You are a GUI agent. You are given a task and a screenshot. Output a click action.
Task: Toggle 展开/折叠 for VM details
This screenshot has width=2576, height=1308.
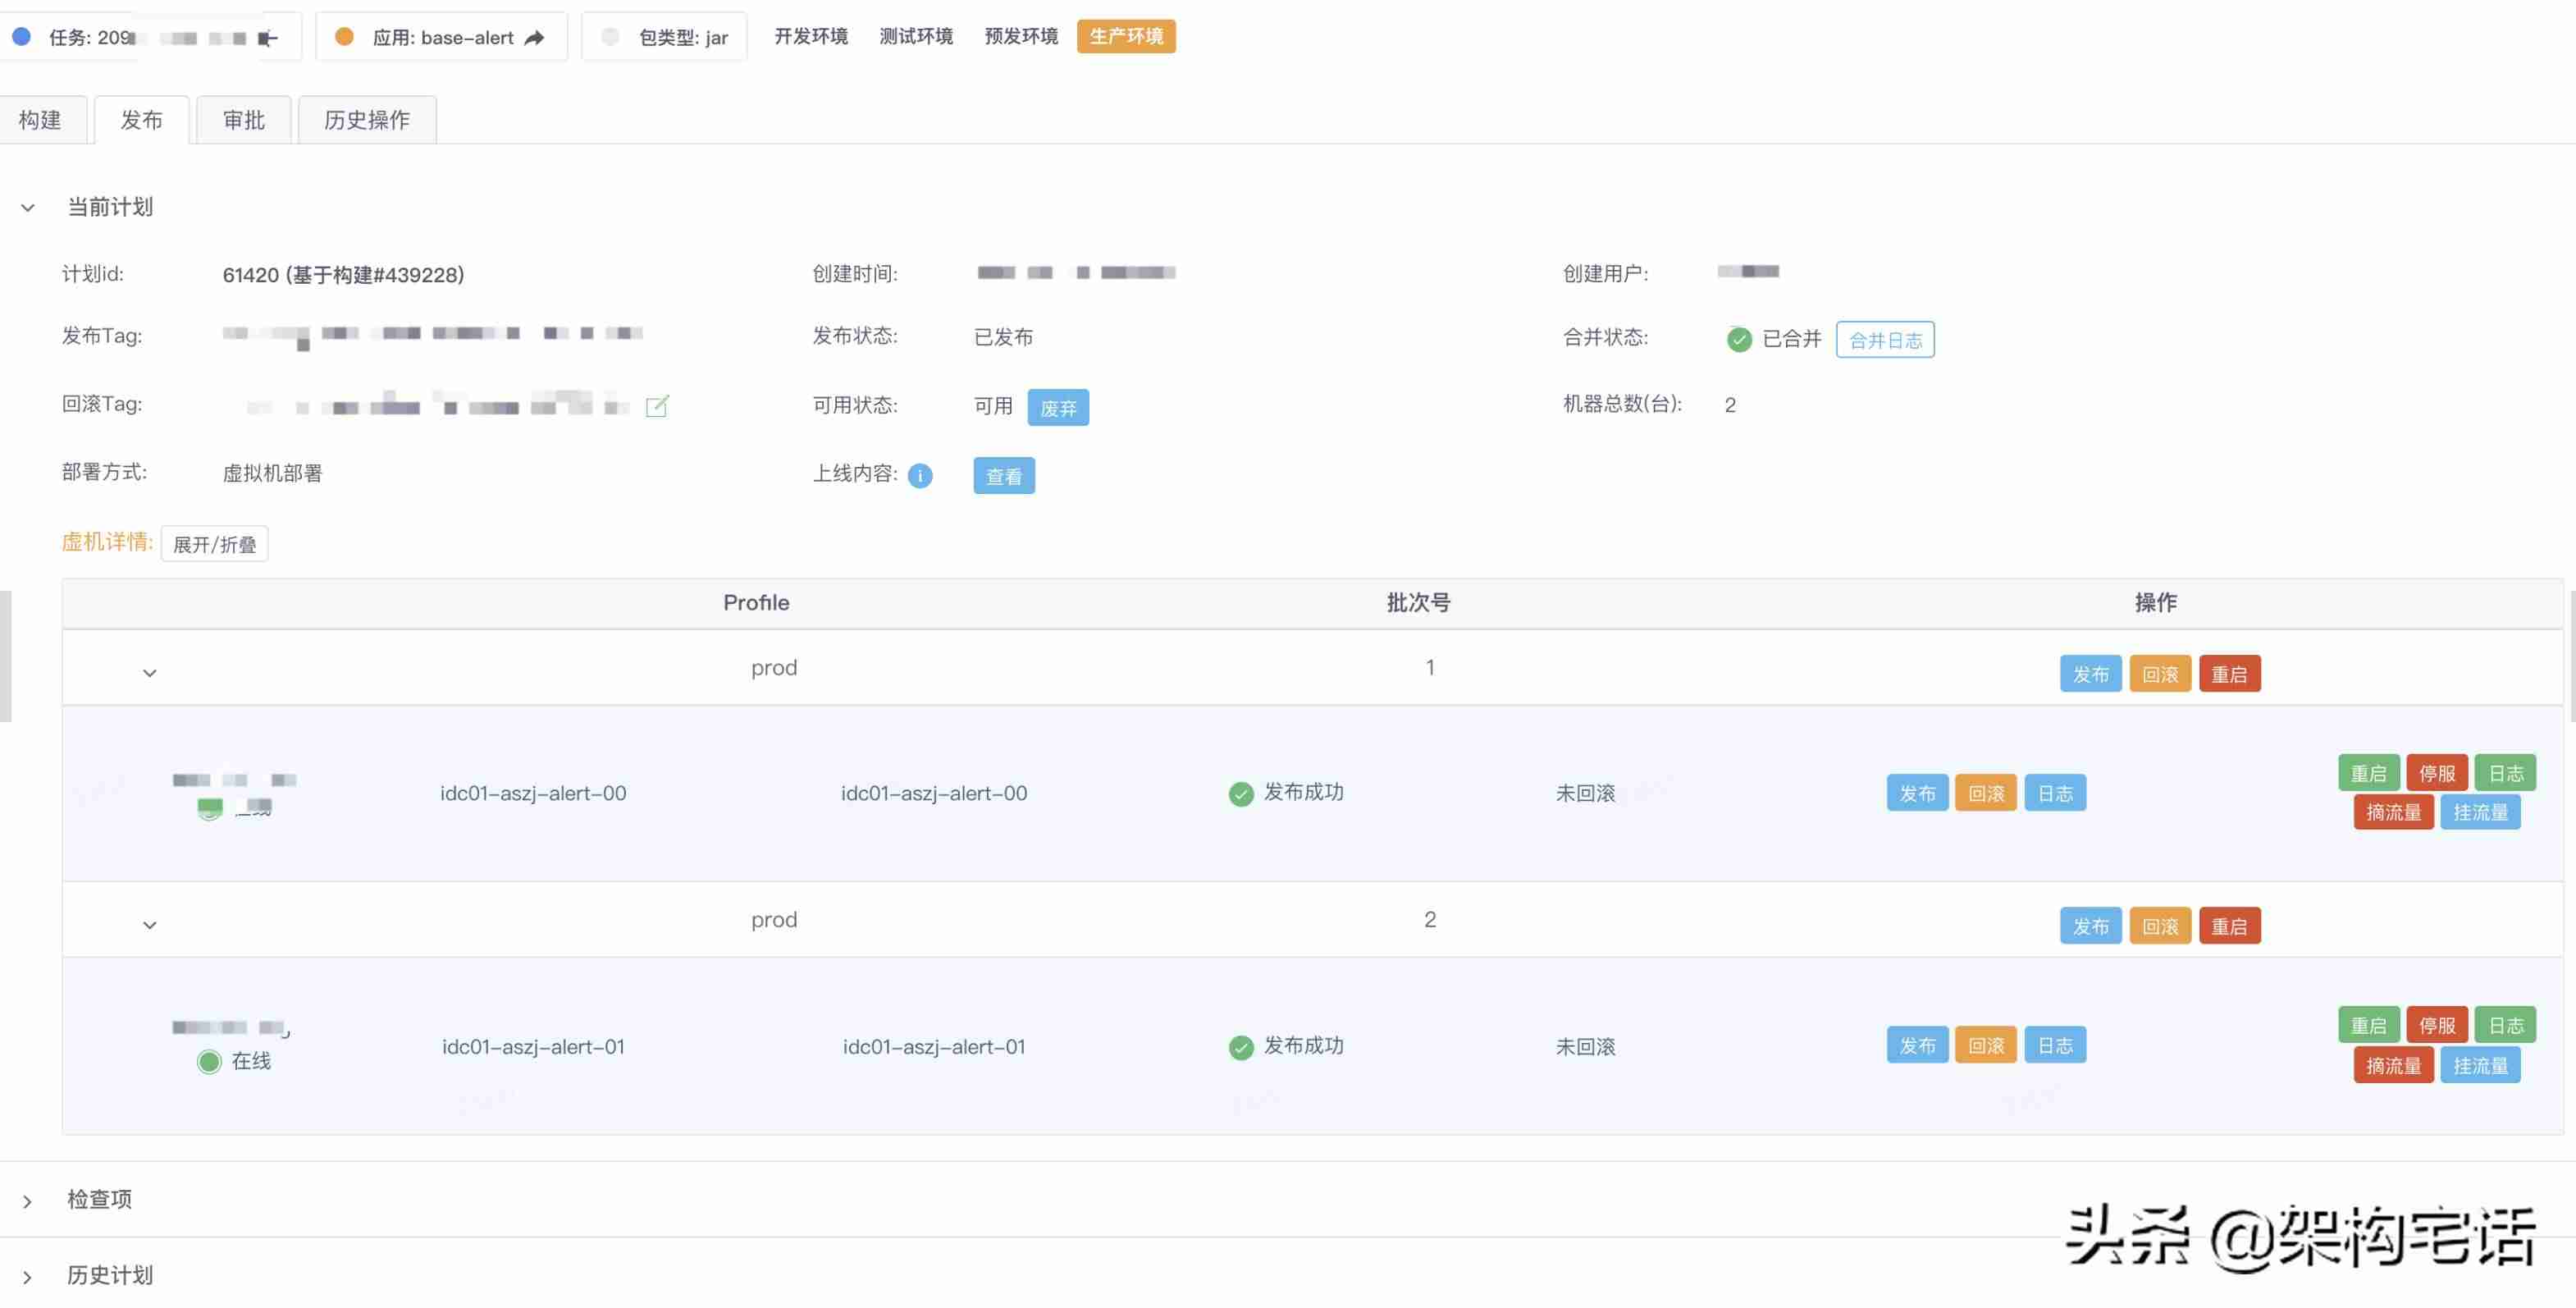click(214, 544)
